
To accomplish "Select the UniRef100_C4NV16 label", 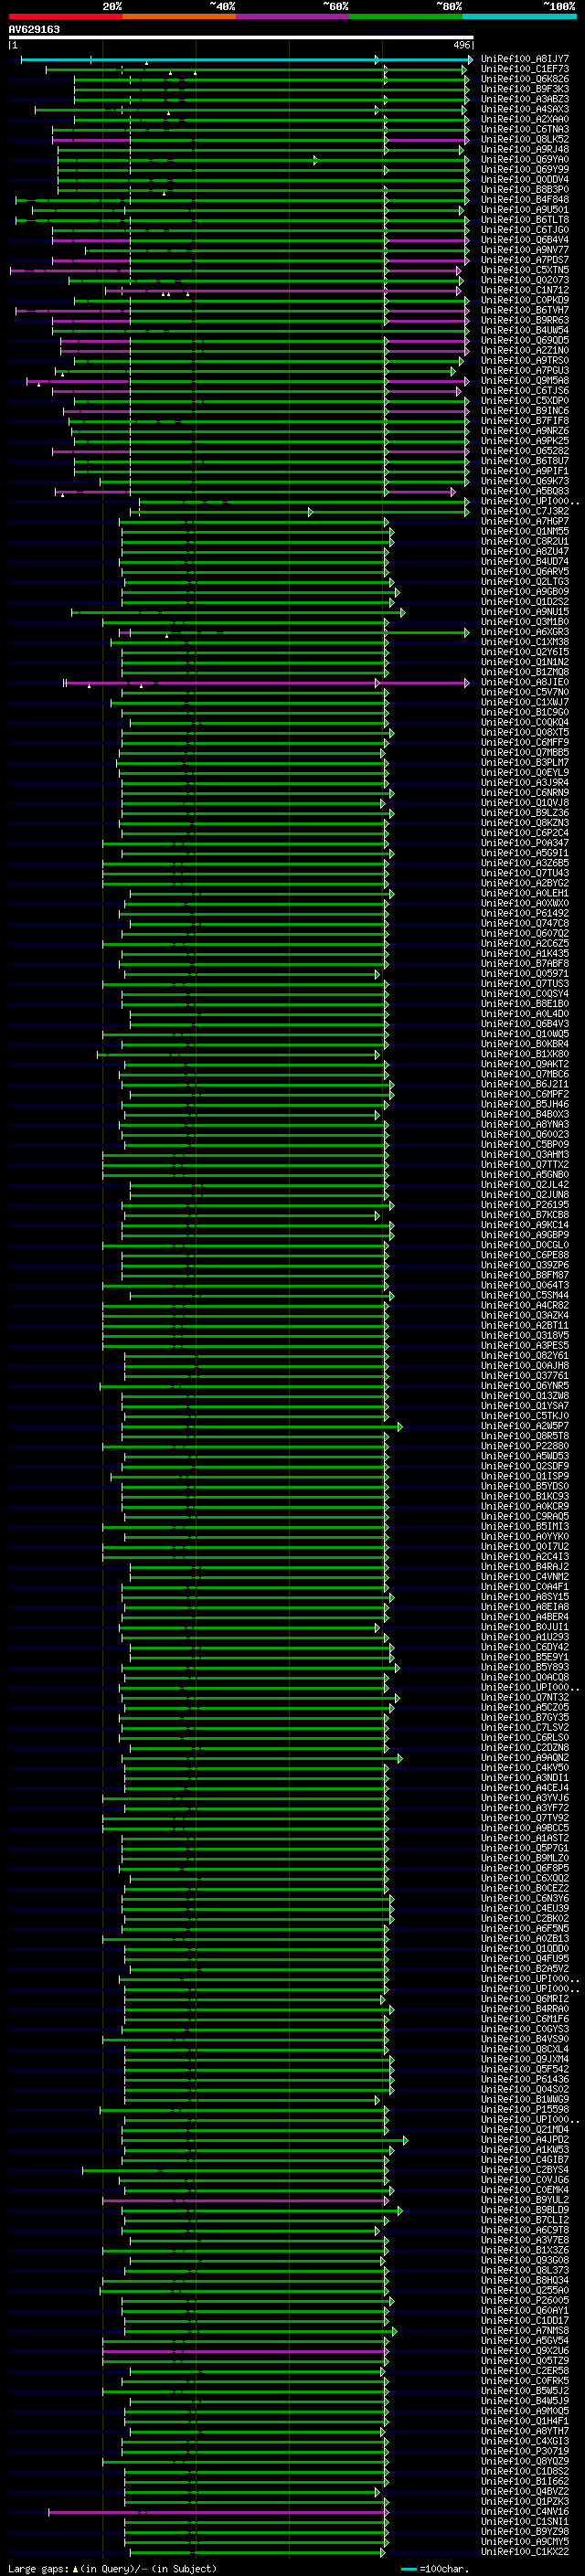I will click(x=525, y=2512).
